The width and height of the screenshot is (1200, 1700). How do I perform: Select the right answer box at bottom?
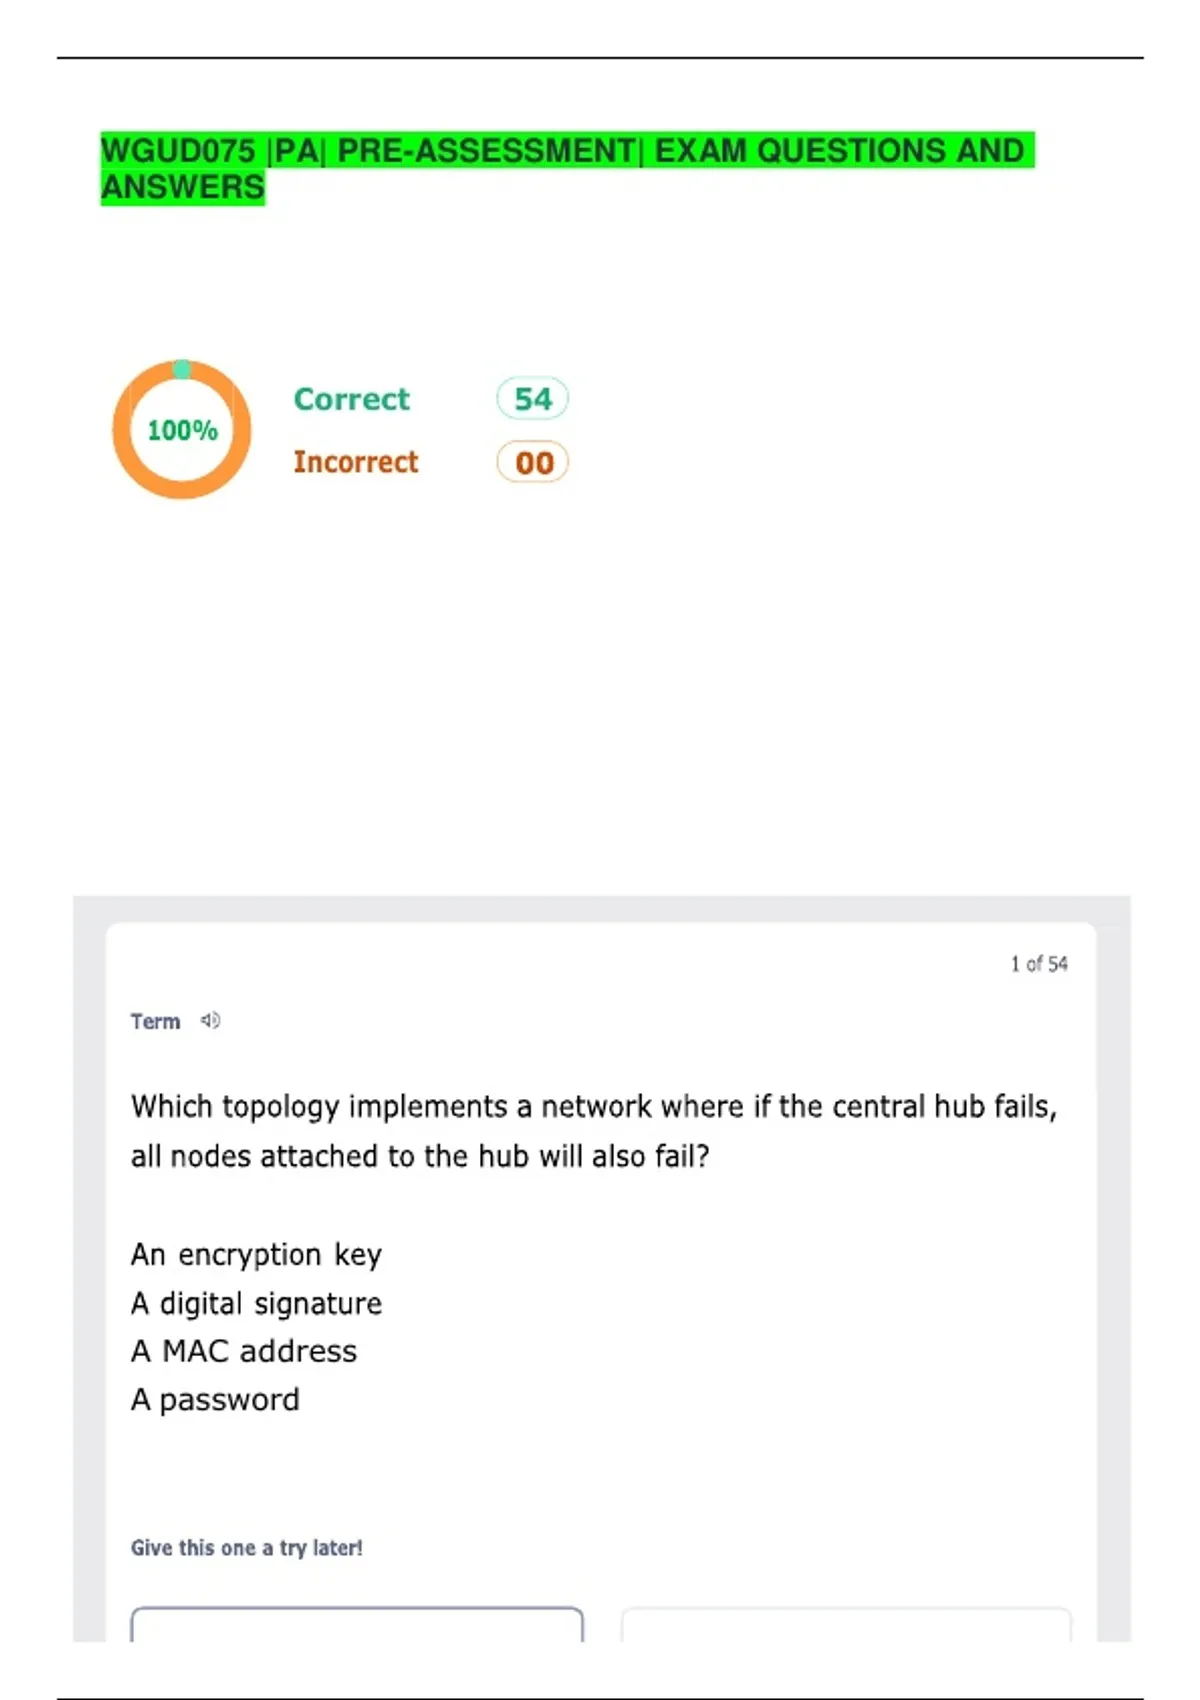click(846, 1624)
